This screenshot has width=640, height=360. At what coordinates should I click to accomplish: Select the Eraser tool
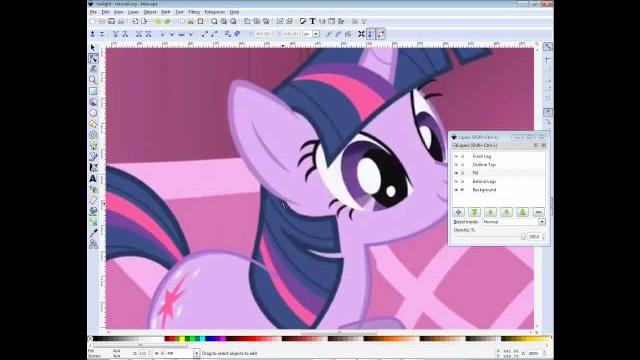(x=93, y=200)
